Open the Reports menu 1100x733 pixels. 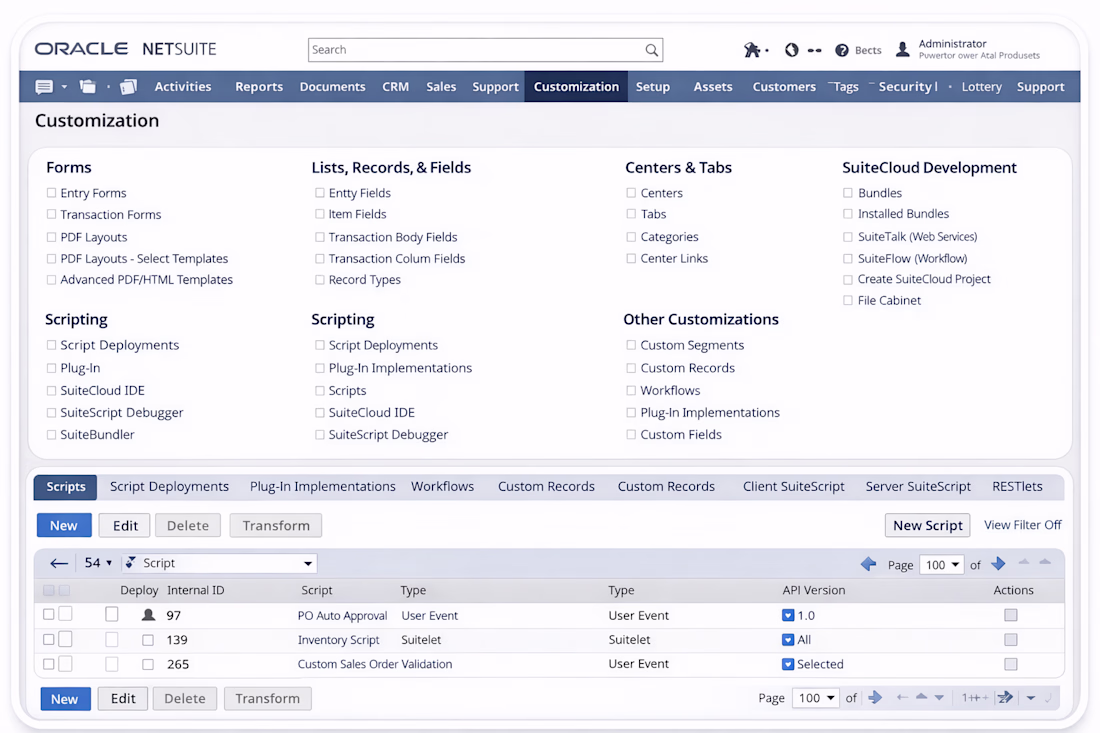pyautogui.click(x=259, y=86)
